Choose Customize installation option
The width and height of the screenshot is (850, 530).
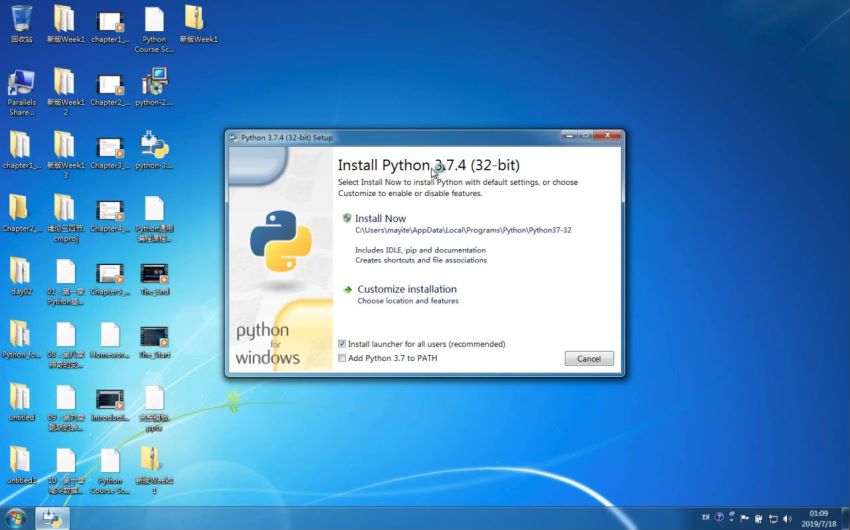coord(407,289)
